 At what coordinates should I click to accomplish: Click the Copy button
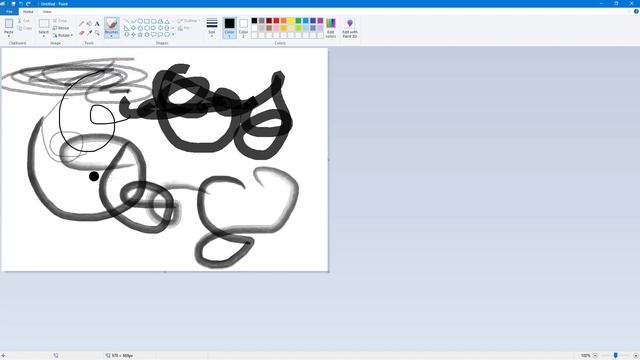click(25, 28)
